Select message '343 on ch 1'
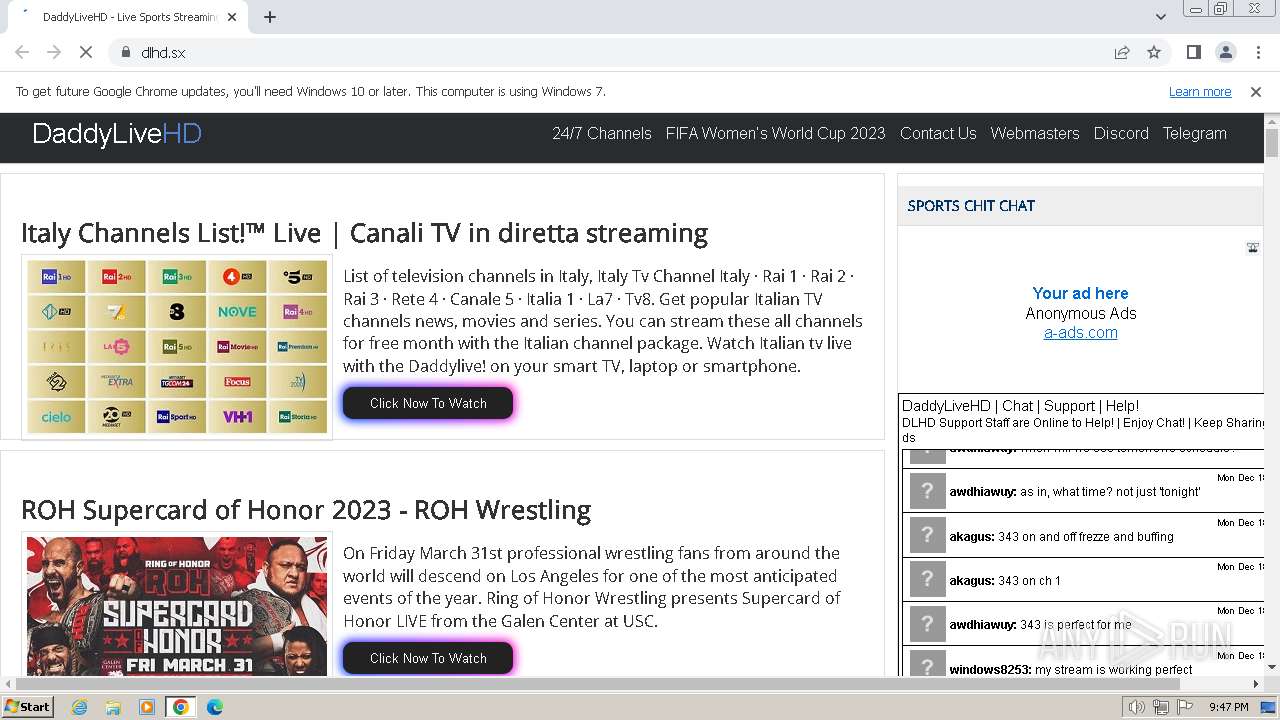Image resolution: width=1280 pixels, height=720 pixels. tap(1029, 581)
